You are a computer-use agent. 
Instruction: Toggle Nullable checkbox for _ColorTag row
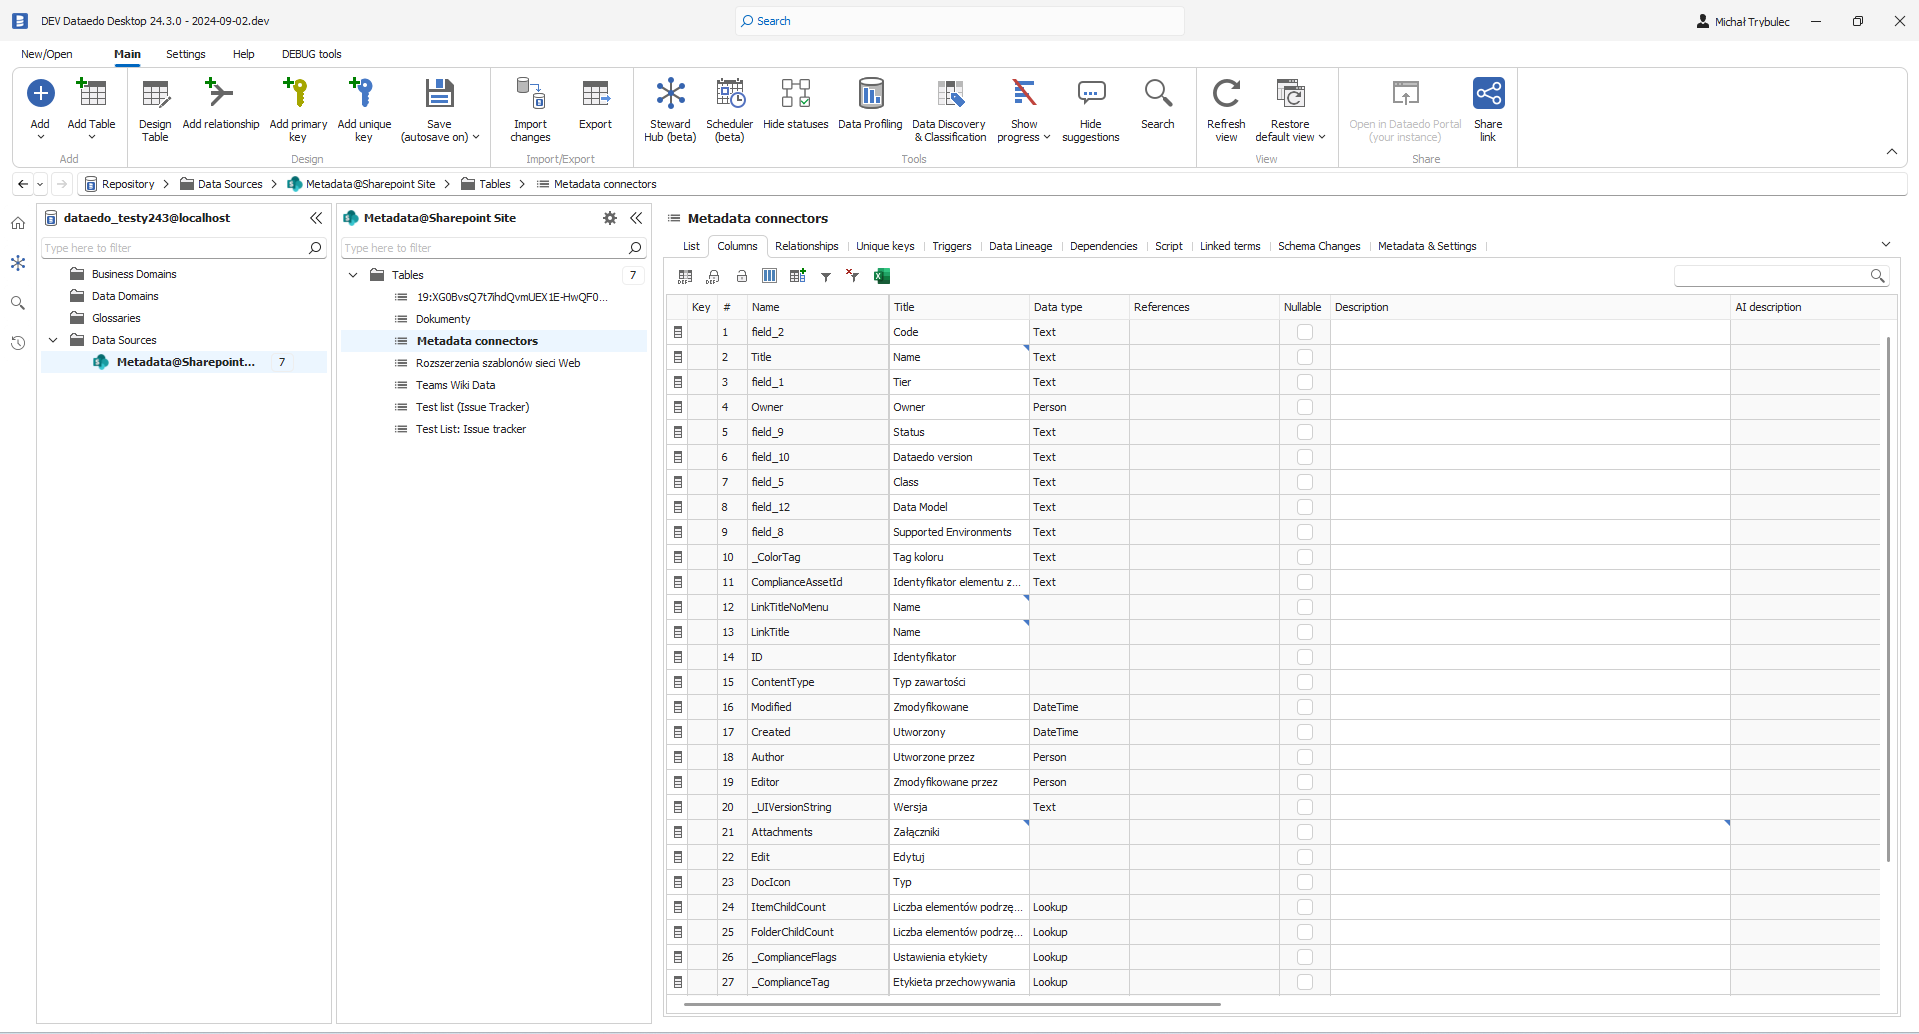[x=1304, y=557]
